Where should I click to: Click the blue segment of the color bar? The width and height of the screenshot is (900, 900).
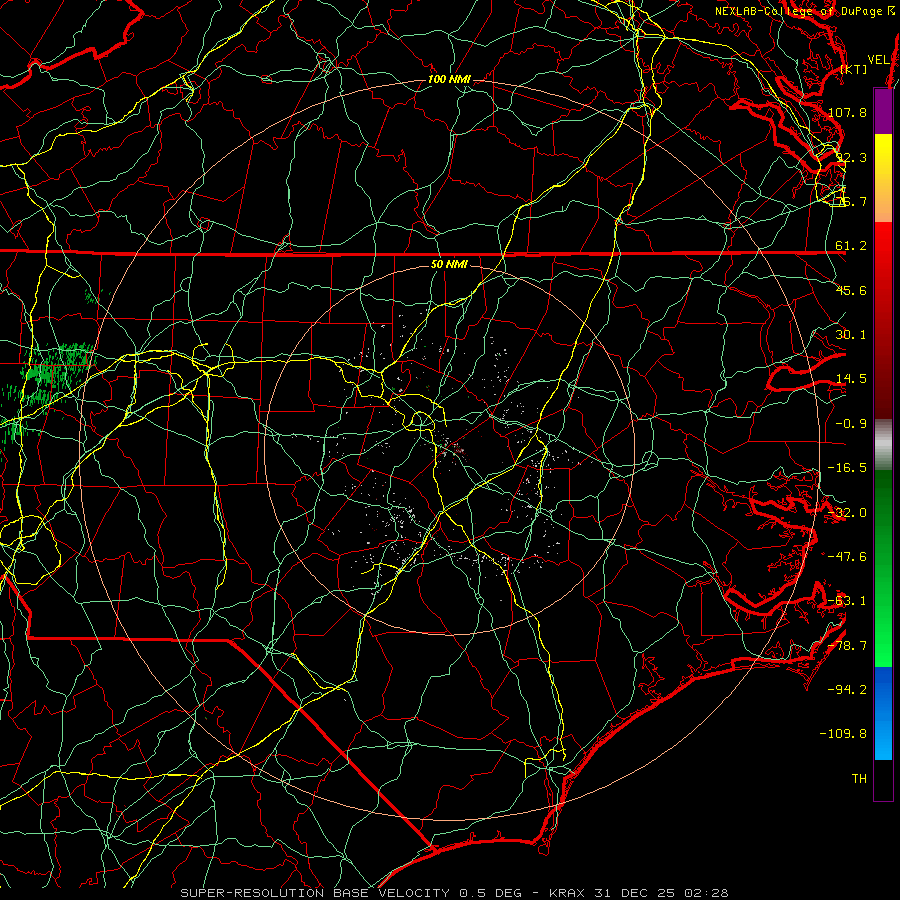pos(883,713)
